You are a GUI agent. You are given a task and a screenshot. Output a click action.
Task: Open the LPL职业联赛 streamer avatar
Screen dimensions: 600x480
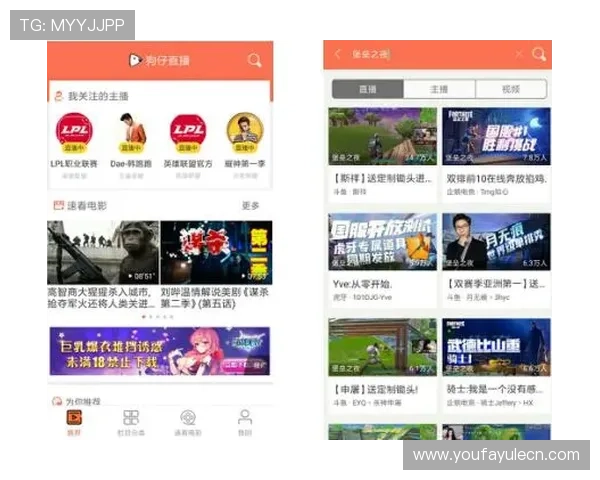[74, 131]
